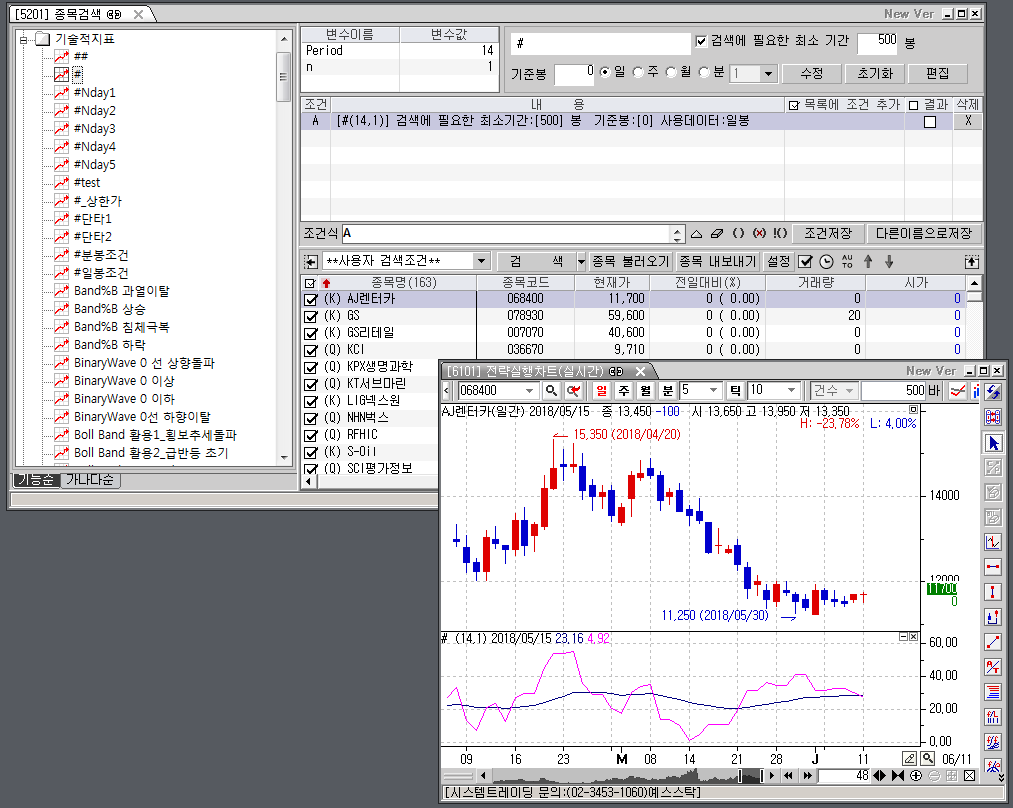Click the chart horizontal volume scrollbar
Screen dimensions: 1013x808
coord(620,776)
